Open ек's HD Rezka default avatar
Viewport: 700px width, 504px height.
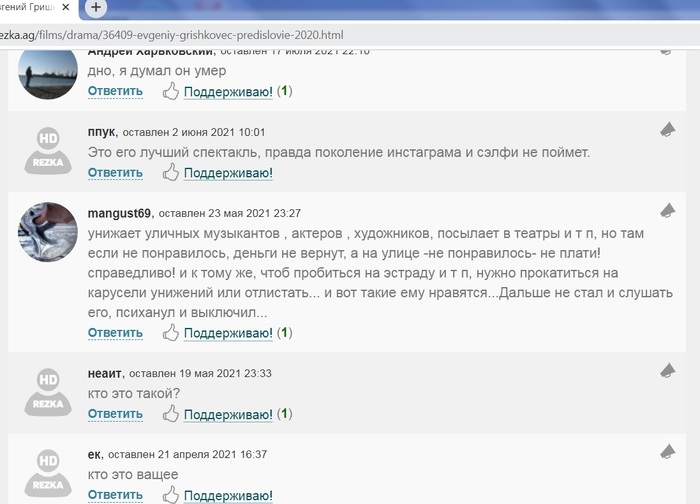click(48, 473)
